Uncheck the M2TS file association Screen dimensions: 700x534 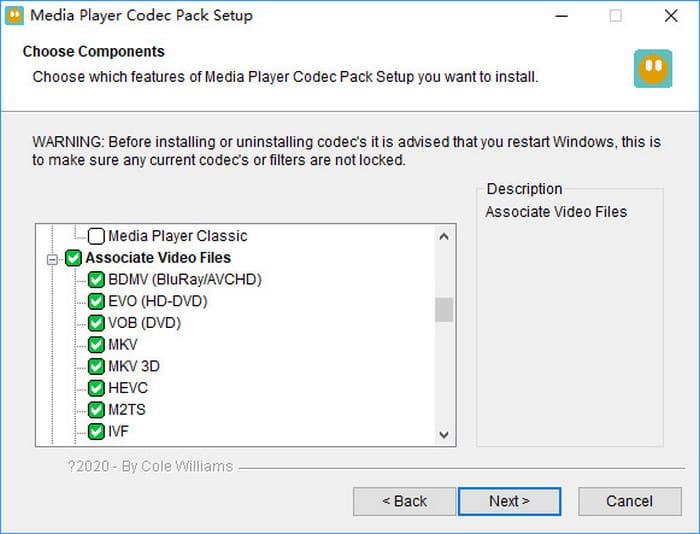(x=96, y=410)
